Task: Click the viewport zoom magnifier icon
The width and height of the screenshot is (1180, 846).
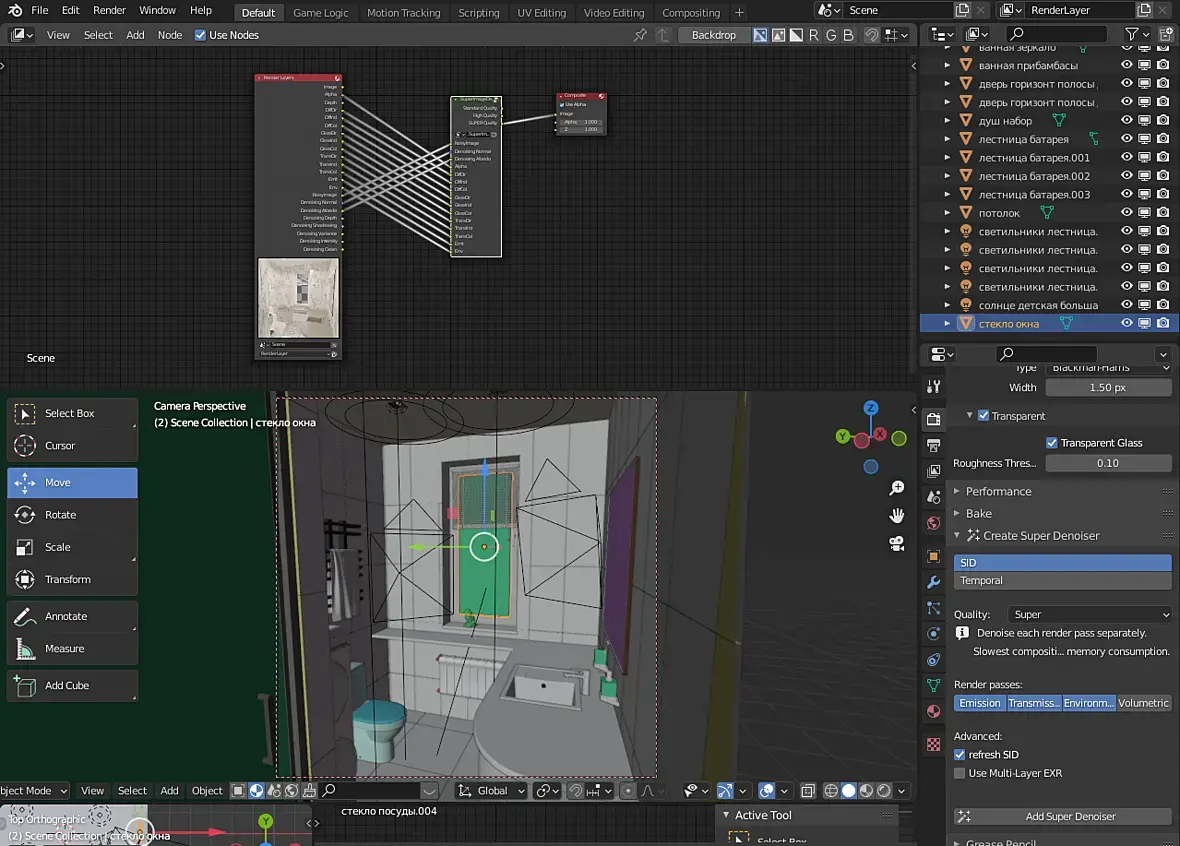Action: point(897,488)
